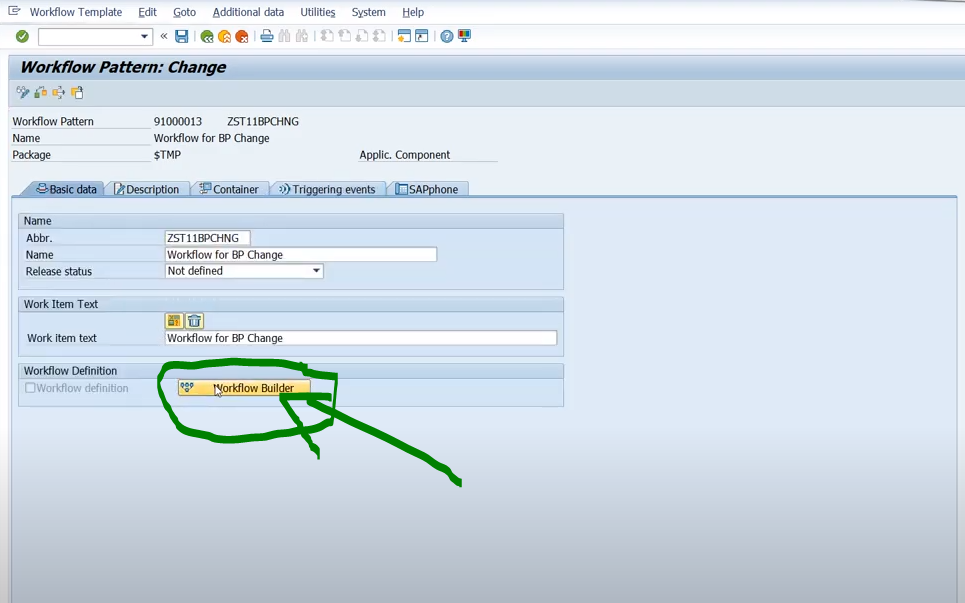The width and height of the screenshot is (965, 603).
Task: Click the Create New Session icon
Action: point(404,36)
